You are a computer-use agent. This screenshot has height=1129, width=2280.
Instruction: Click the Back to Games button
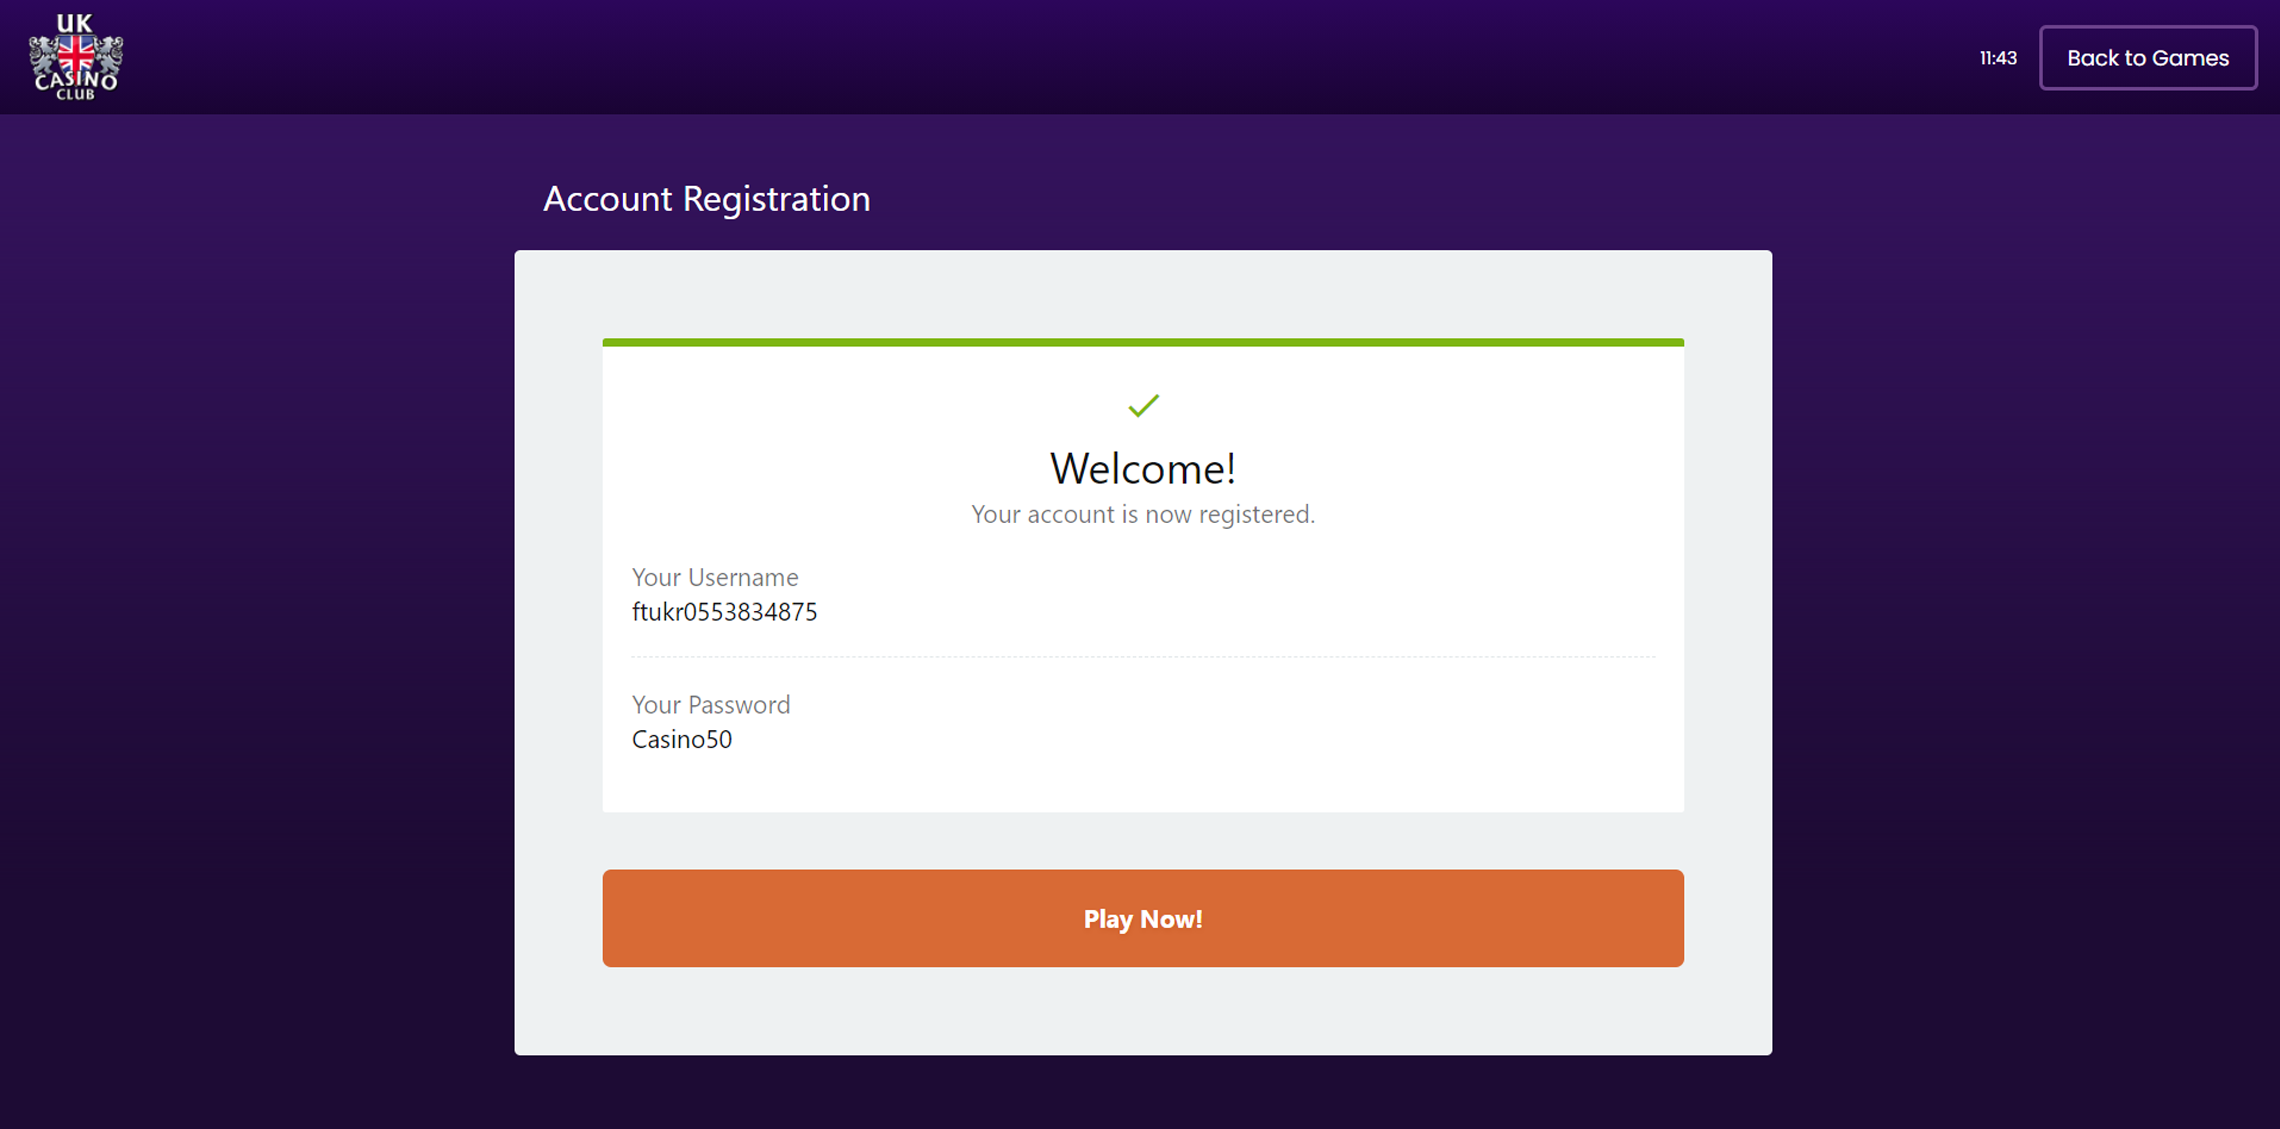pos(2148,58)
